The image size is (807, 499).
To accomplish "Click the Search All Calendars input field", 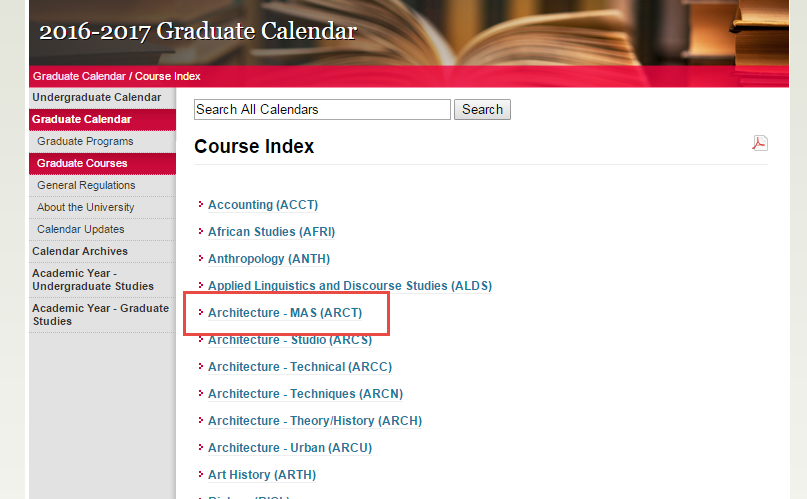I will point(322,110).
